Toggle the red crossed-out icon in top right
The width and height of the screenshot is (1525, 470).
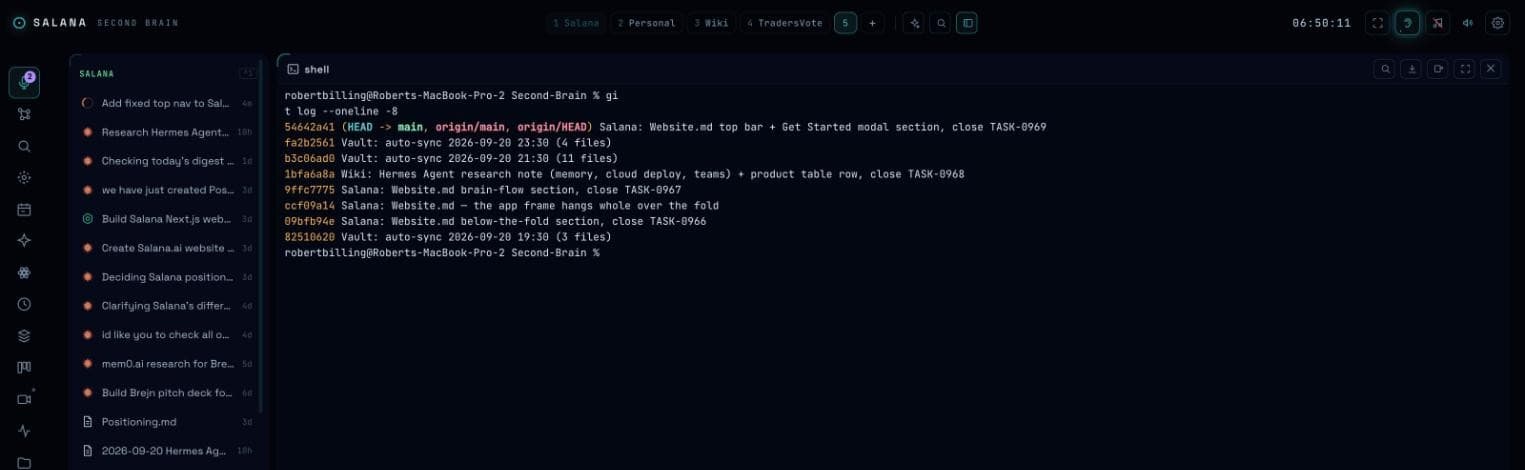pos(1437,23)
